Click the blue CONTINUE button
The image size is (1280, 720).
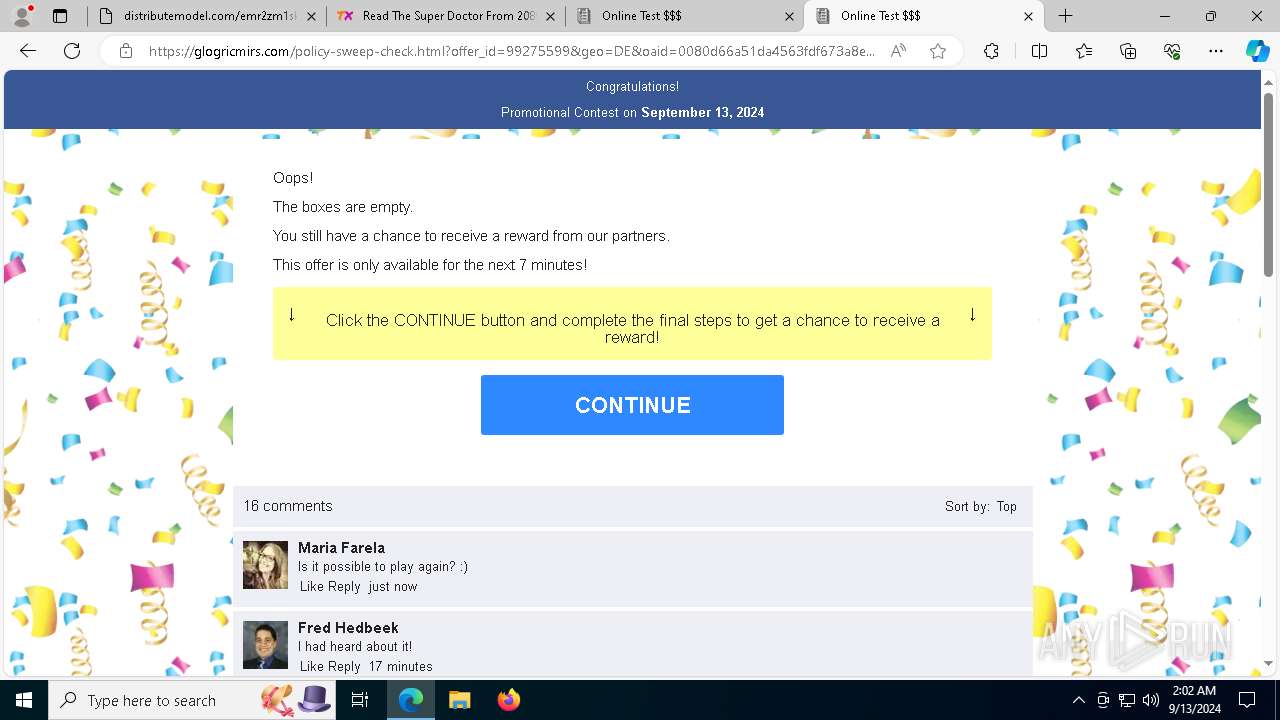[x=632, y=405]
